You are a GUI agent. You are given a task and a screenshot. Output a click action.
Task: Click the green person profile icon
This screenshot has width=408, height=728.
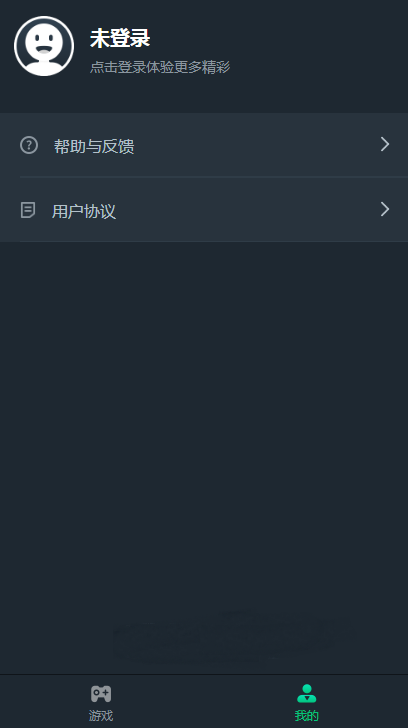(306, 694)
